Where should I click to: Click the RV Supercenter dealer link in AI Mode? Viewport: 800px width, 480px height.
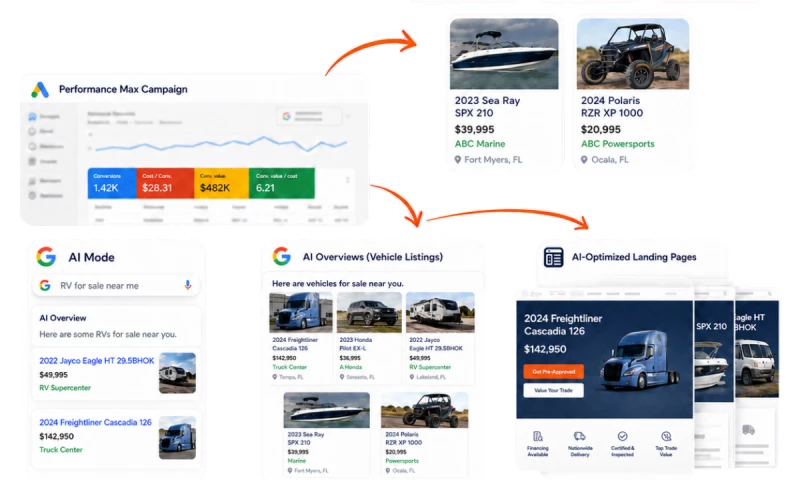[x=65, y=388]
